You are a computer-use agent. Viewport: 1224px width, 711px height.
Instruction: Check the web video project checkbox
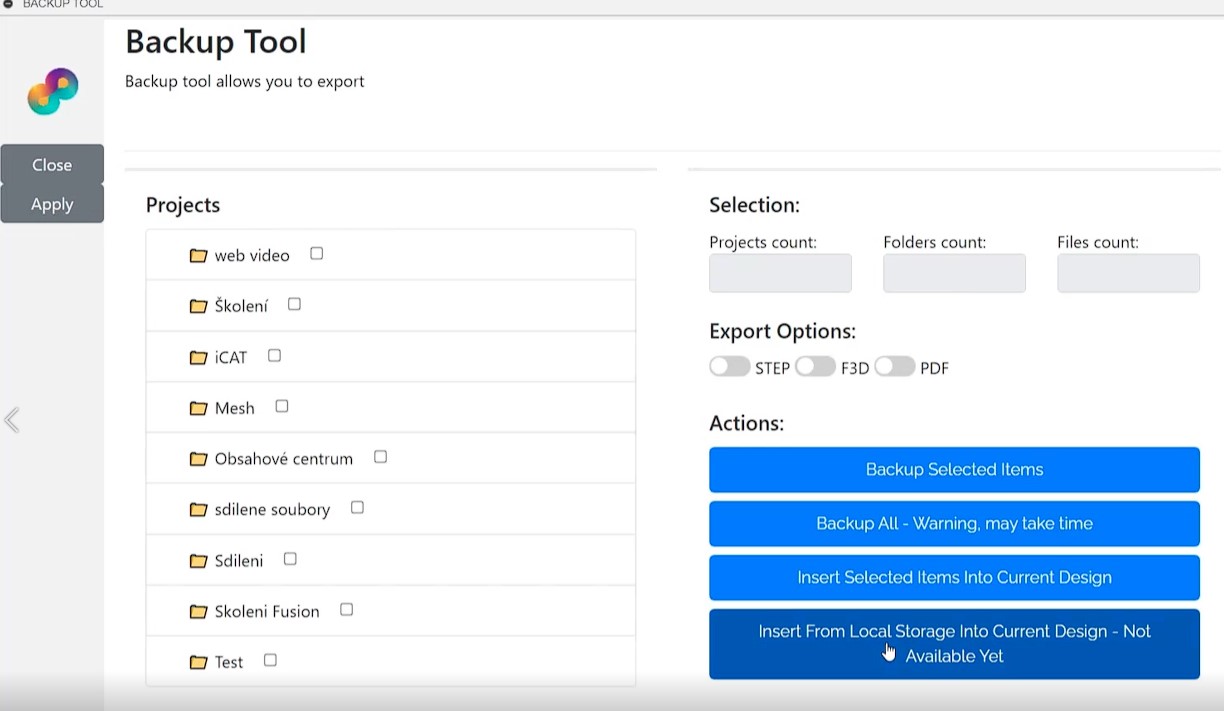pyautogui.click(x=317, y=254)
